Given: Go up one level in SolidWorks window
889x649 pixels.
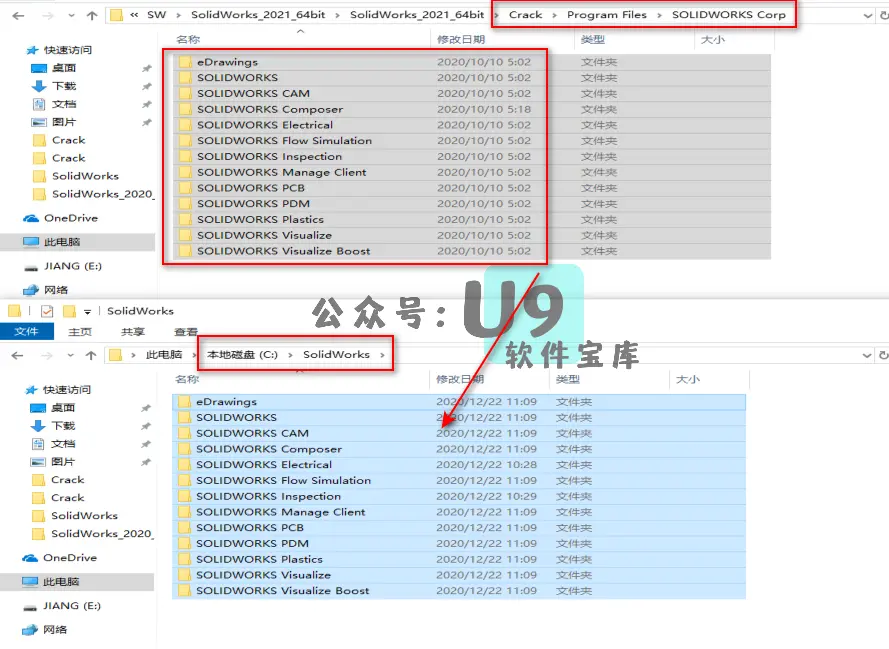Looking at the screenshot, I should click(x=91, y=355).
